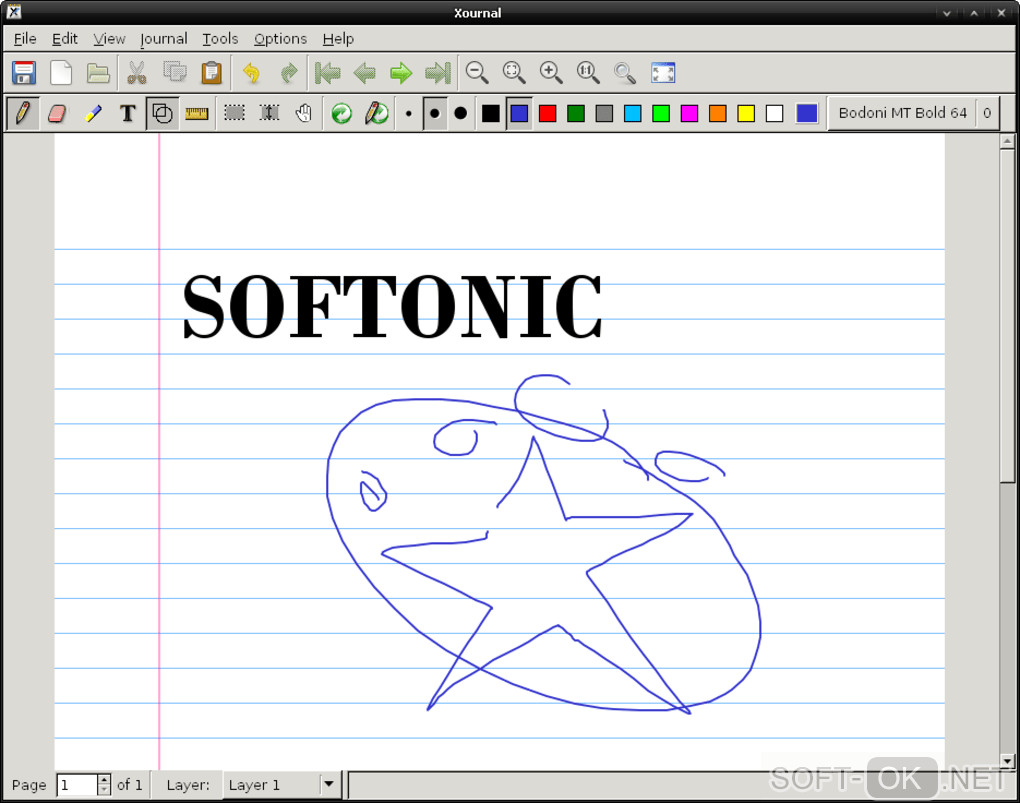Pick the bright green color swatch
Screen dimensions: 1020x803
tap(661, 114)
